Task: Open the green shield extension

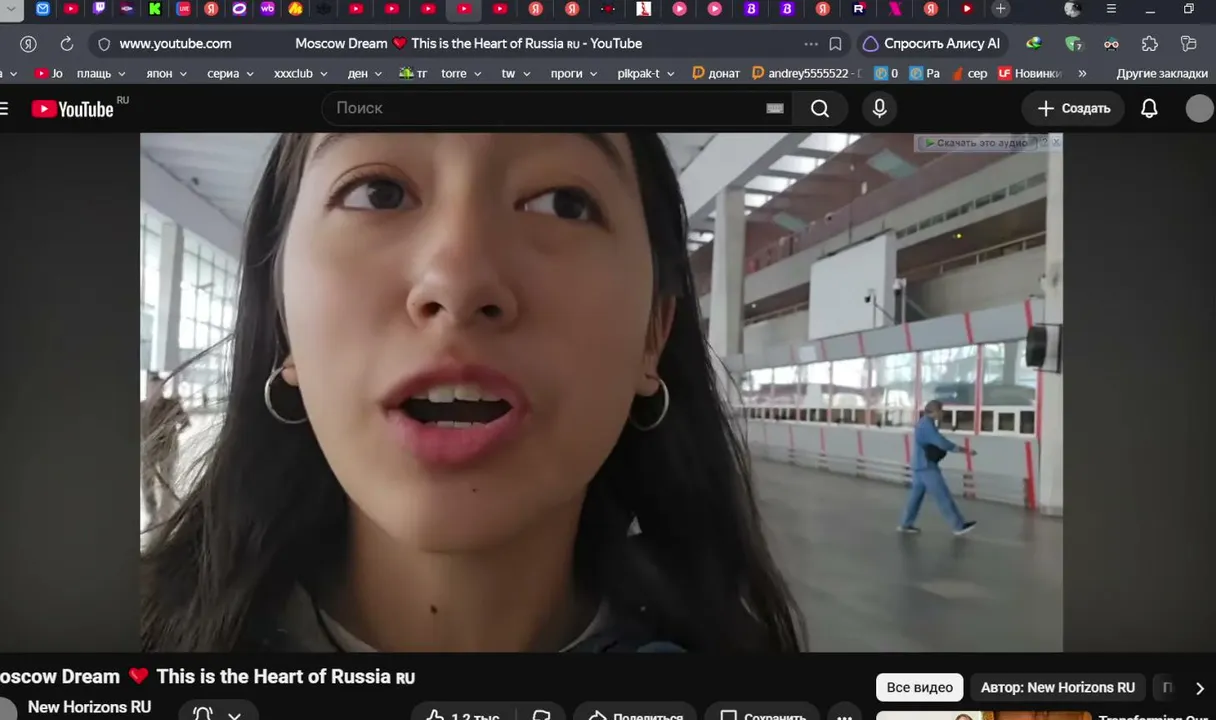Action: [1073, 44]
